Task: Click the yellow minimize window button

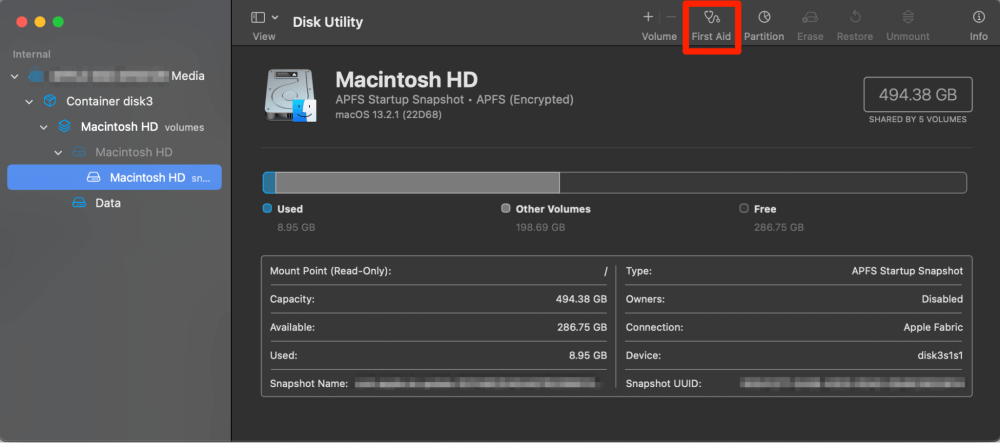Action: tap(40, 22)
